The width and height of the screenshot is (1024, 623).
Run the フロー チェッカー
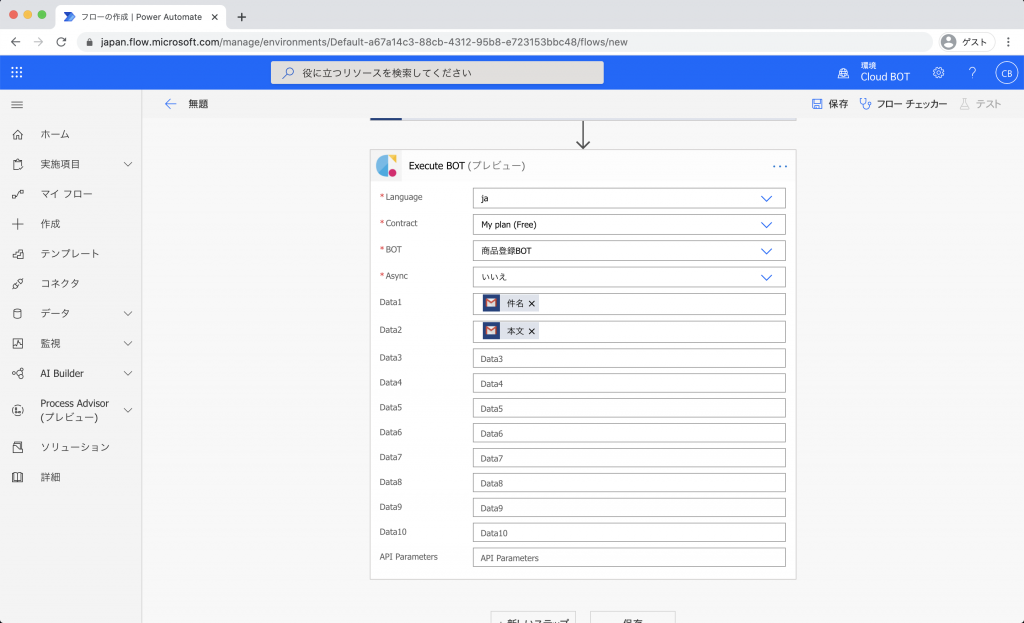903,104
